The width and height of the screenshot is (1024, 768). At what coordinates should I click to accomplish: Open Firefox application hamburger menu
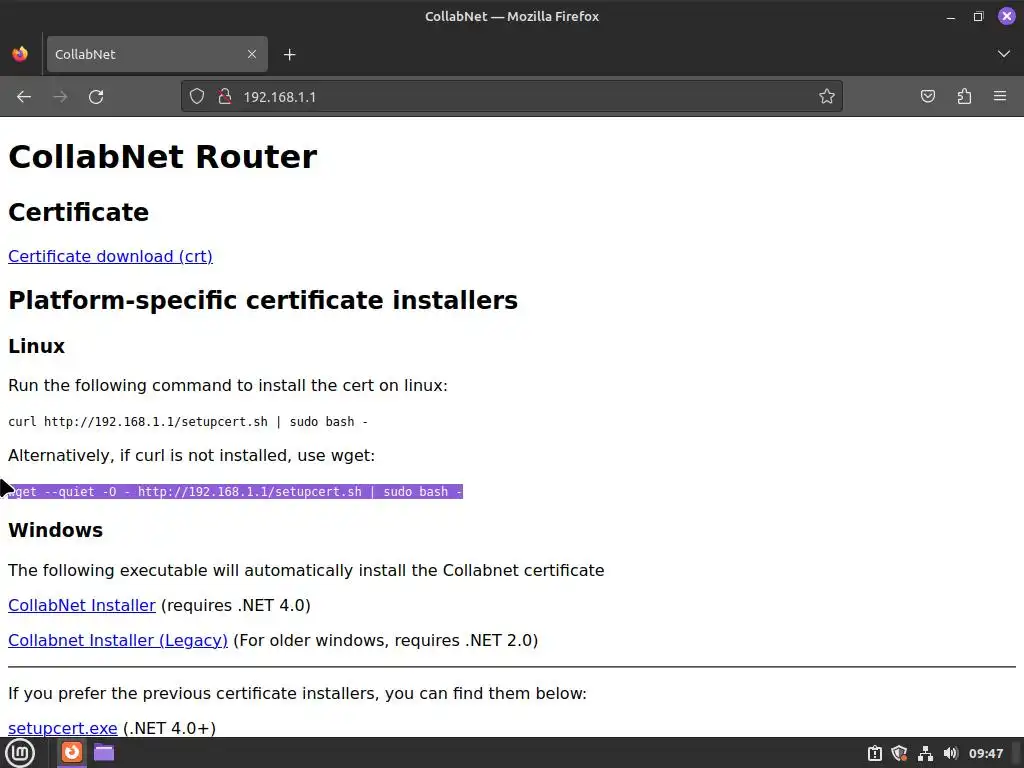pyautogui.click(x=1000, y=97)
